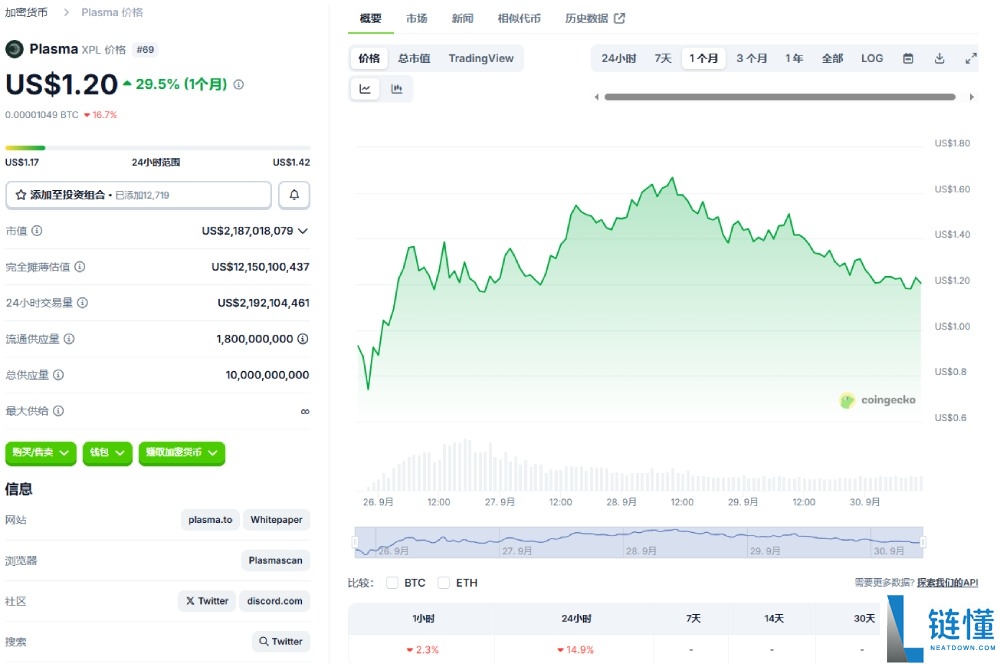
Task: Set chart range to 1 month
Action: [x=703, y=58]
